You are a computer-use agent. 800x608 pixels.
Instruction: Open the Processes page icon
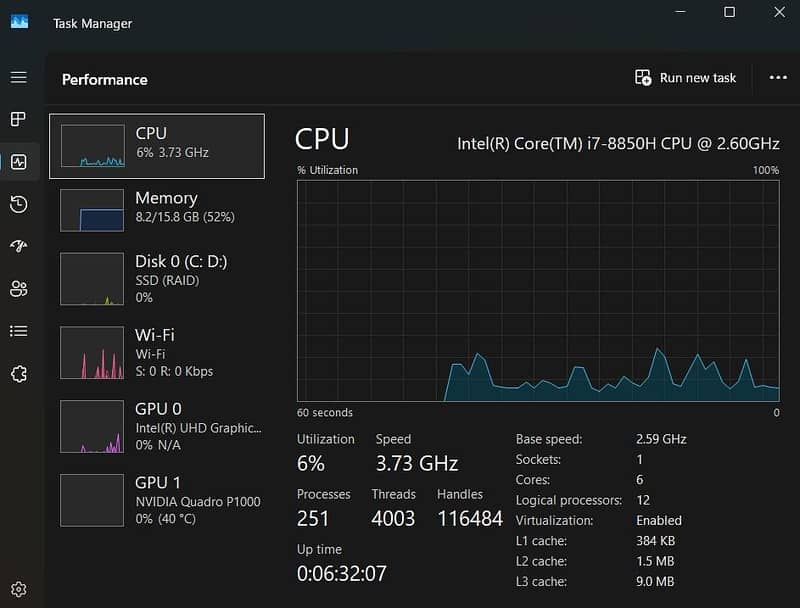[19, 119]
